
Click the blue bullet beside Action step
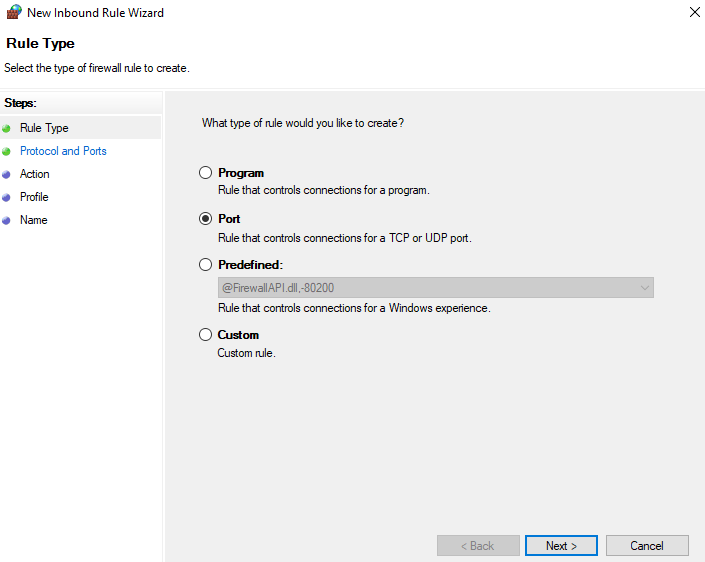6,174
